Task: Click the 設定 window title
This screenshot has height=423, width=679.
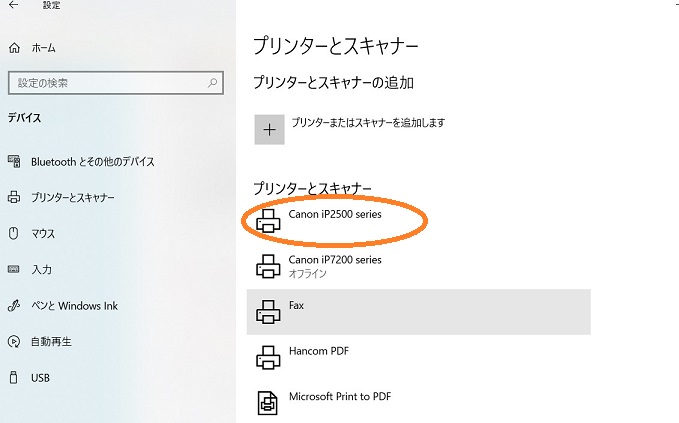Action: [x=51, y=5]
